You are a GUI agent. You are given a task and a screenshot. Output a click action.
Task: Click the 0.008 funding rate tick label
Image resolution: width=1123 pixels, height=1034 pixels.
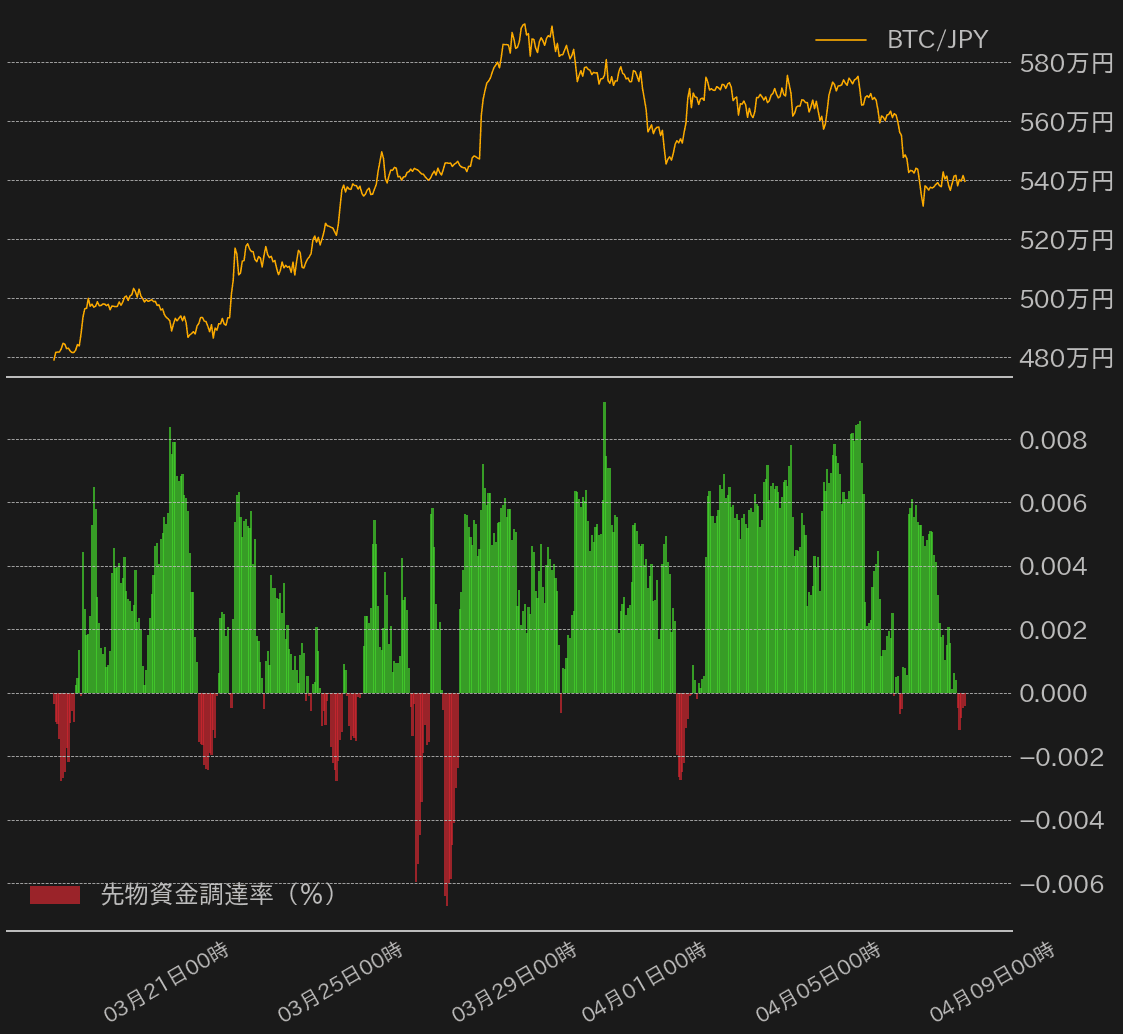1052,440
